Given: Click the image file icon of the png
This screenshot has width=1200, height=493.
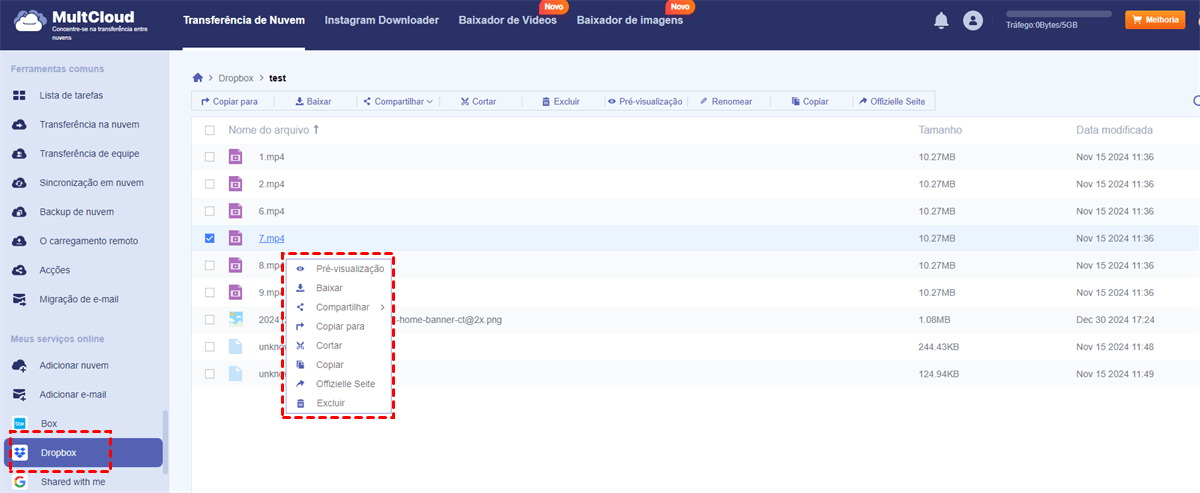Looking at the screenshot, I should (x=235, y=319).
